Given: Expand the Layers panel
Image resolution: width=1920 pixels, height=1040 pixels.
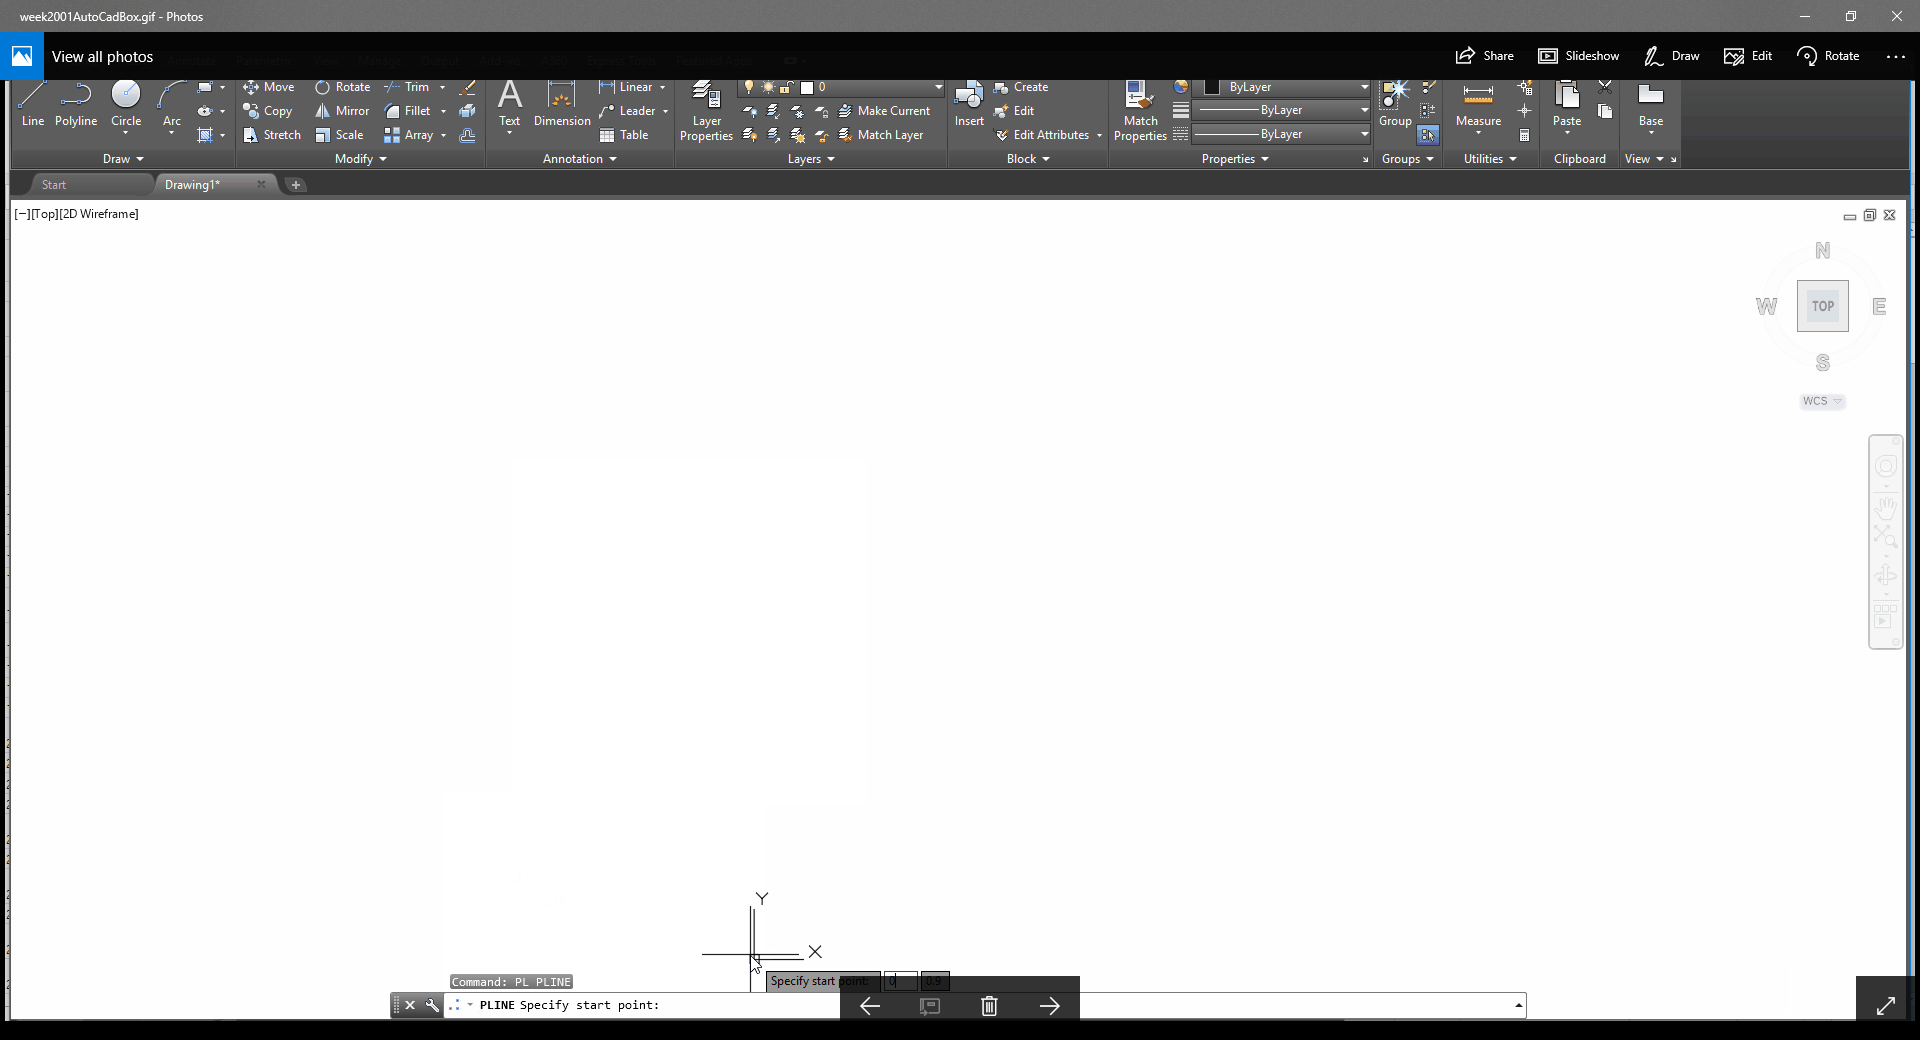Looking at the screenshot, I should 811,159.
